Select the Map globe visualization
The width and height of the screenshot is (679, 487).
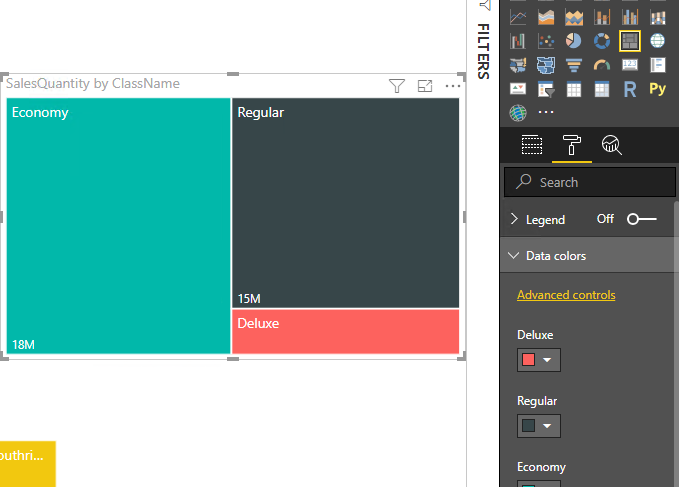(x=658, y=41)
